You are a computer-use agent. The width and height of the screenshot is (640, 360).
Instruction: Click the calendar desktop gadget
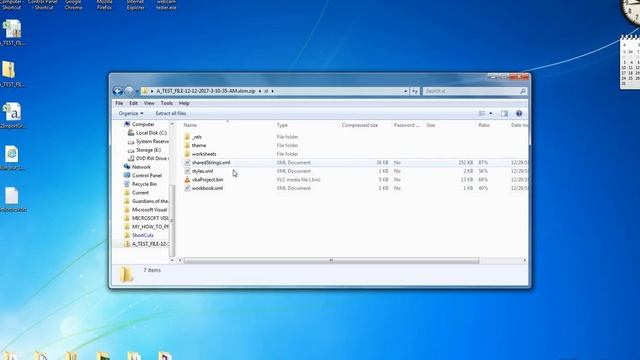[630, 62]
